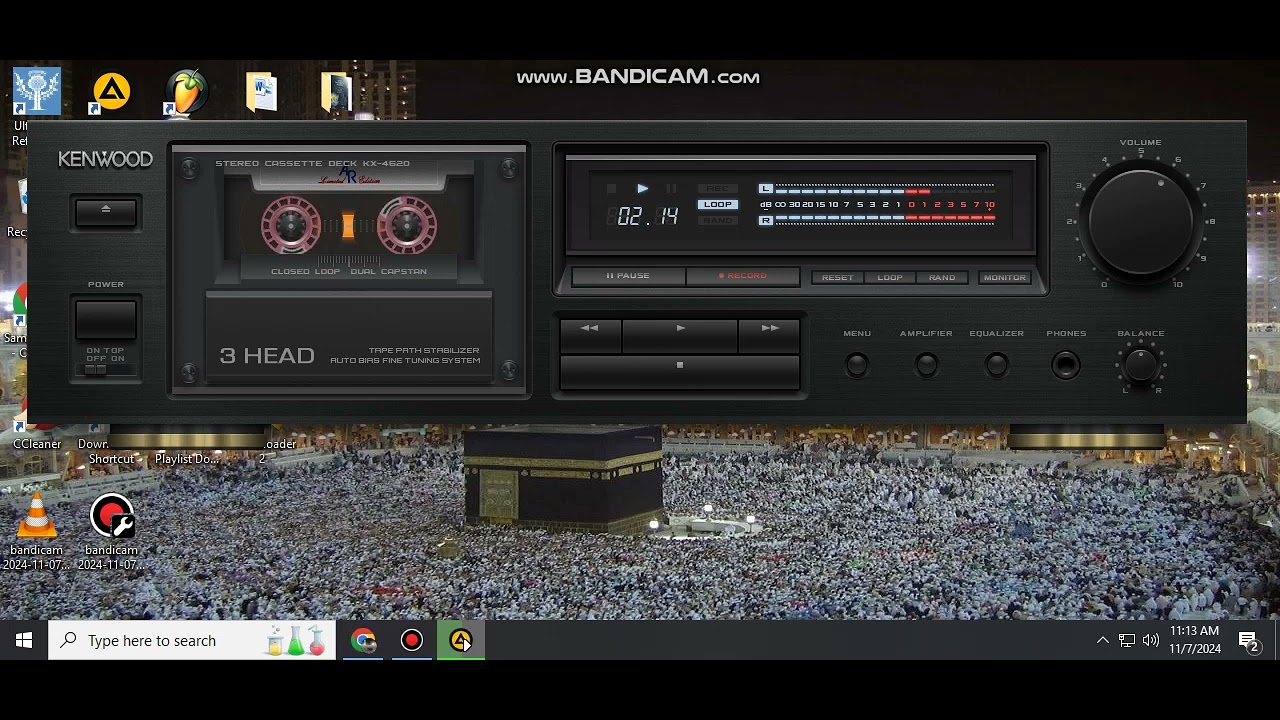The height and width of the screenshot is (720, 1280).
Task: Open the thistle emblem desktop shortcut
Action: pos(37,92)
